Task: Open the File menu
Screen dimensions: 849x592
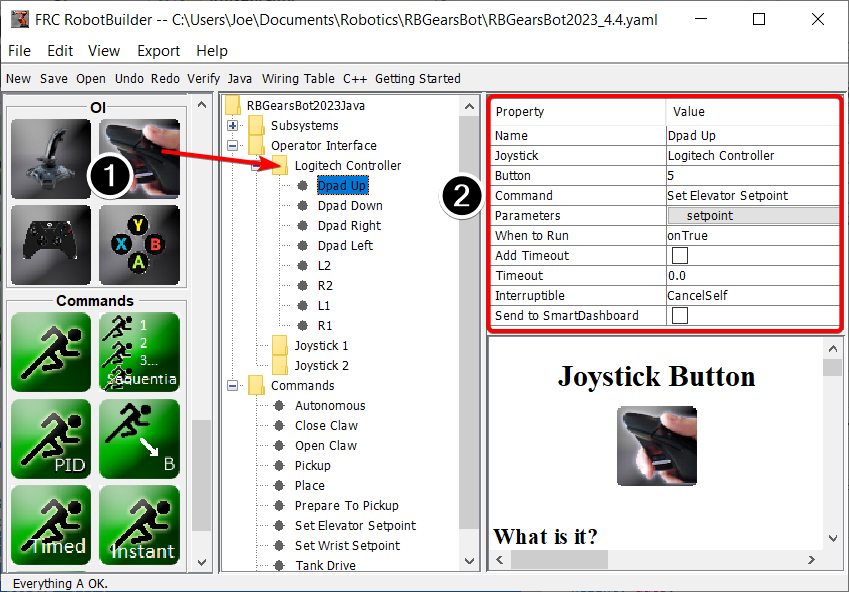Action: click(x=19, y=51)
